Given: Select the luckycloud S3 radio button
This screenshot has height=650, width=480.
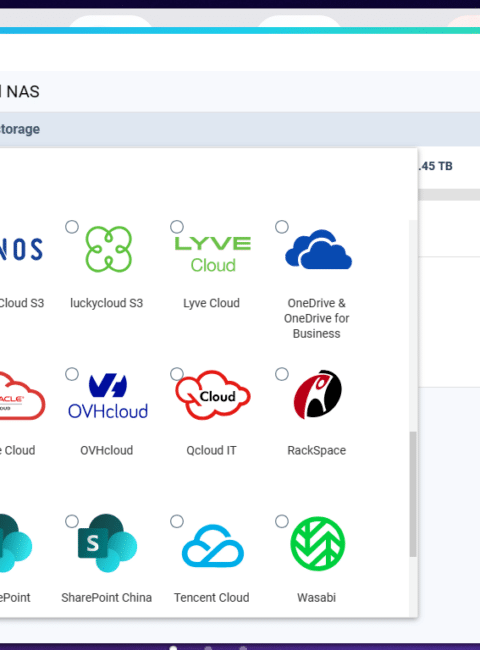Looking at the screenshot, I should [72, 227].
